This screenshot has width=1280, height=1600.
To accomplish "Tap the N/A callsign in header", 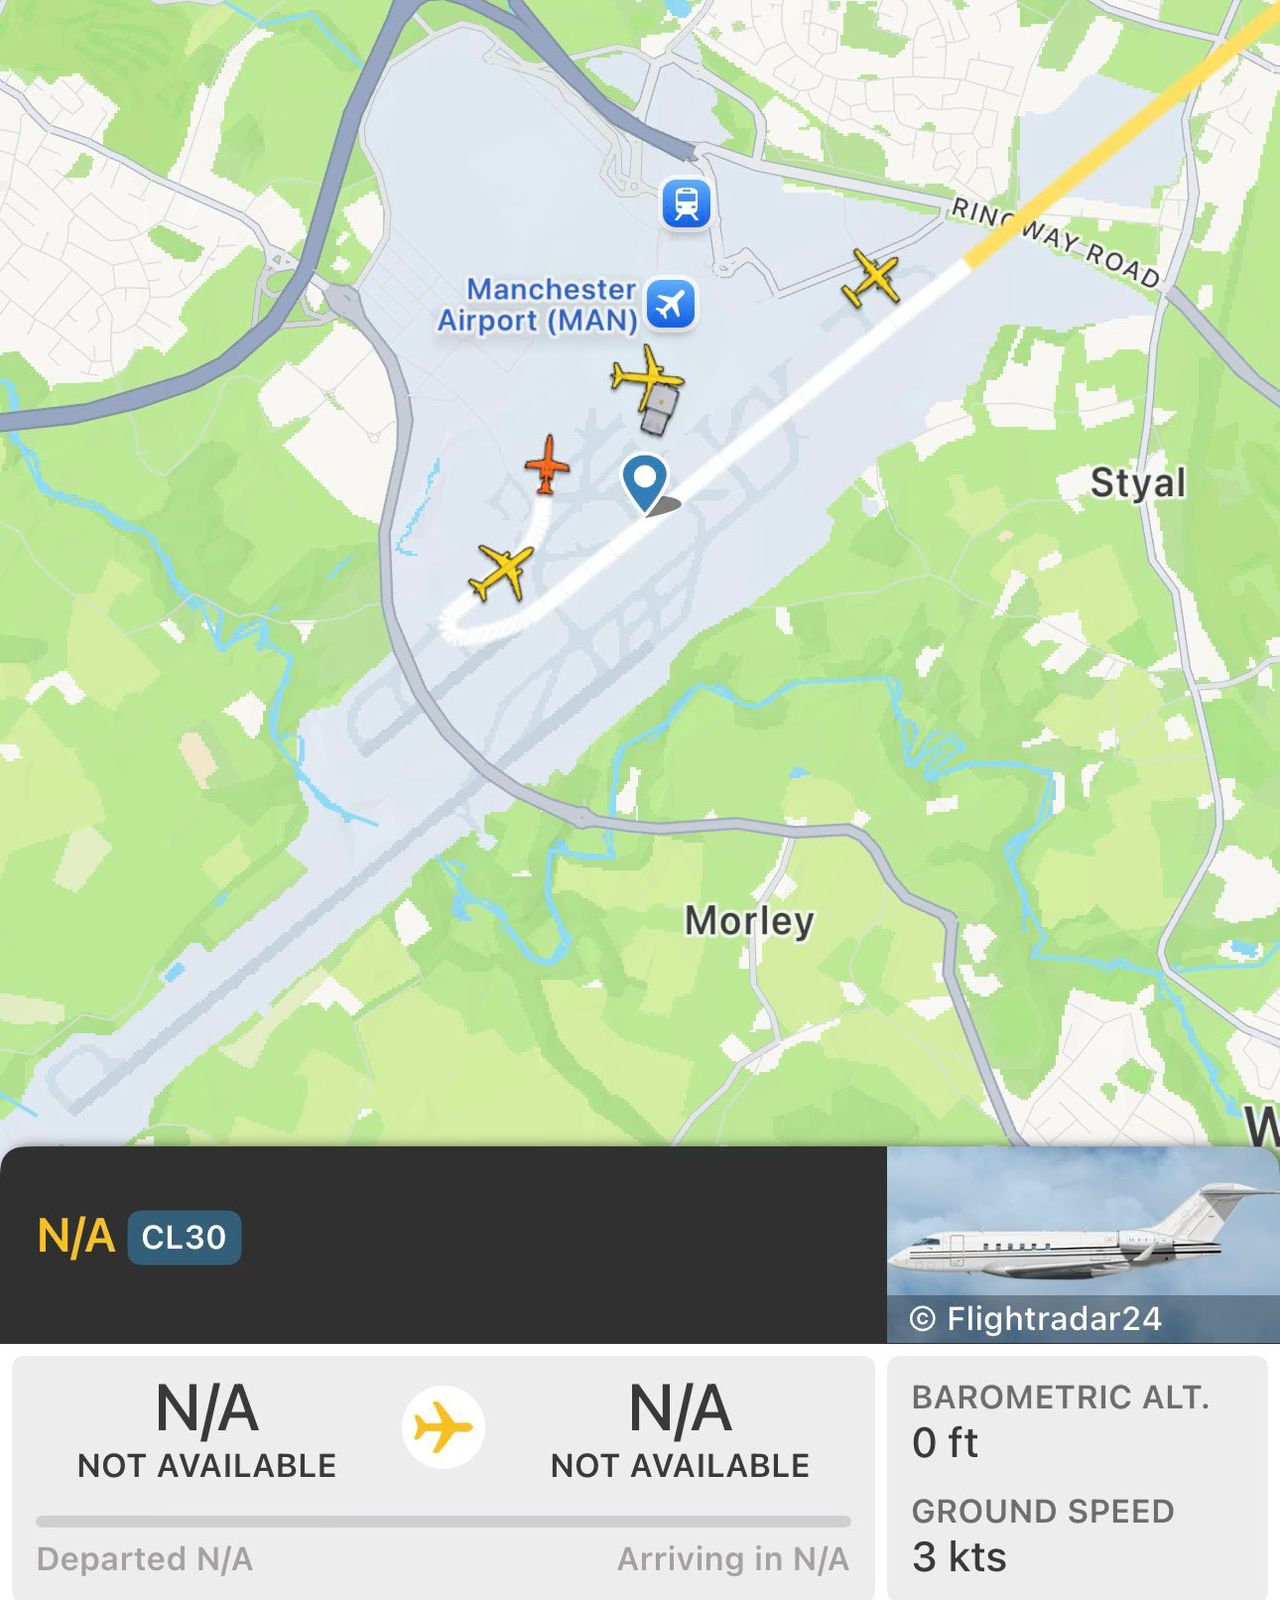I will pyautogui.click(x=76, y=1237).
